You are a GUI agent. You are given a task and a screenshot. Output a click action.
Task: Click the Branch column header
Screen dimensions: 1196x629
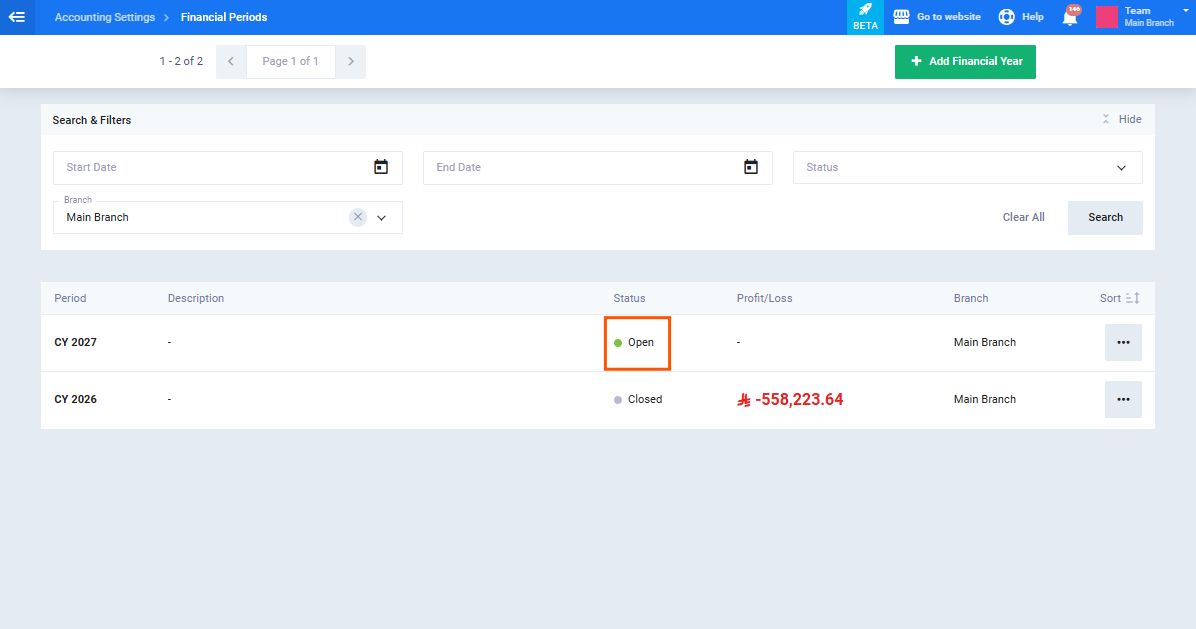point(971,298)
